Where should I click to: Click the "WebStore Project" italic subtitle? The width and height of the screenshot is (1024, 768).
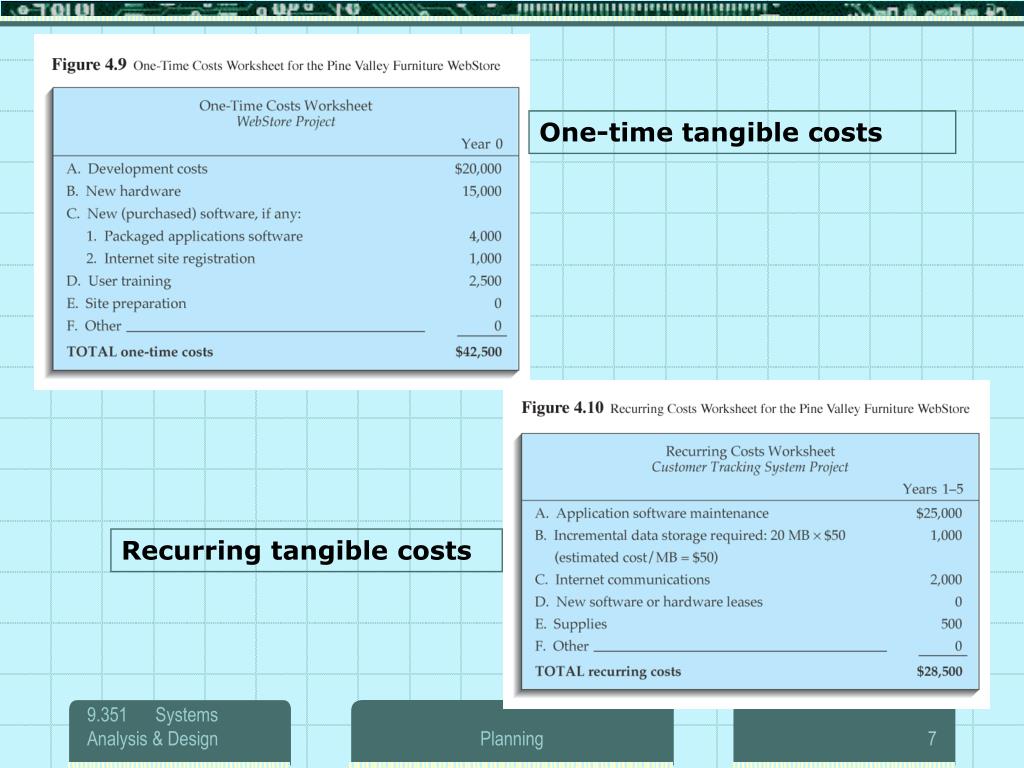[285, 121]
